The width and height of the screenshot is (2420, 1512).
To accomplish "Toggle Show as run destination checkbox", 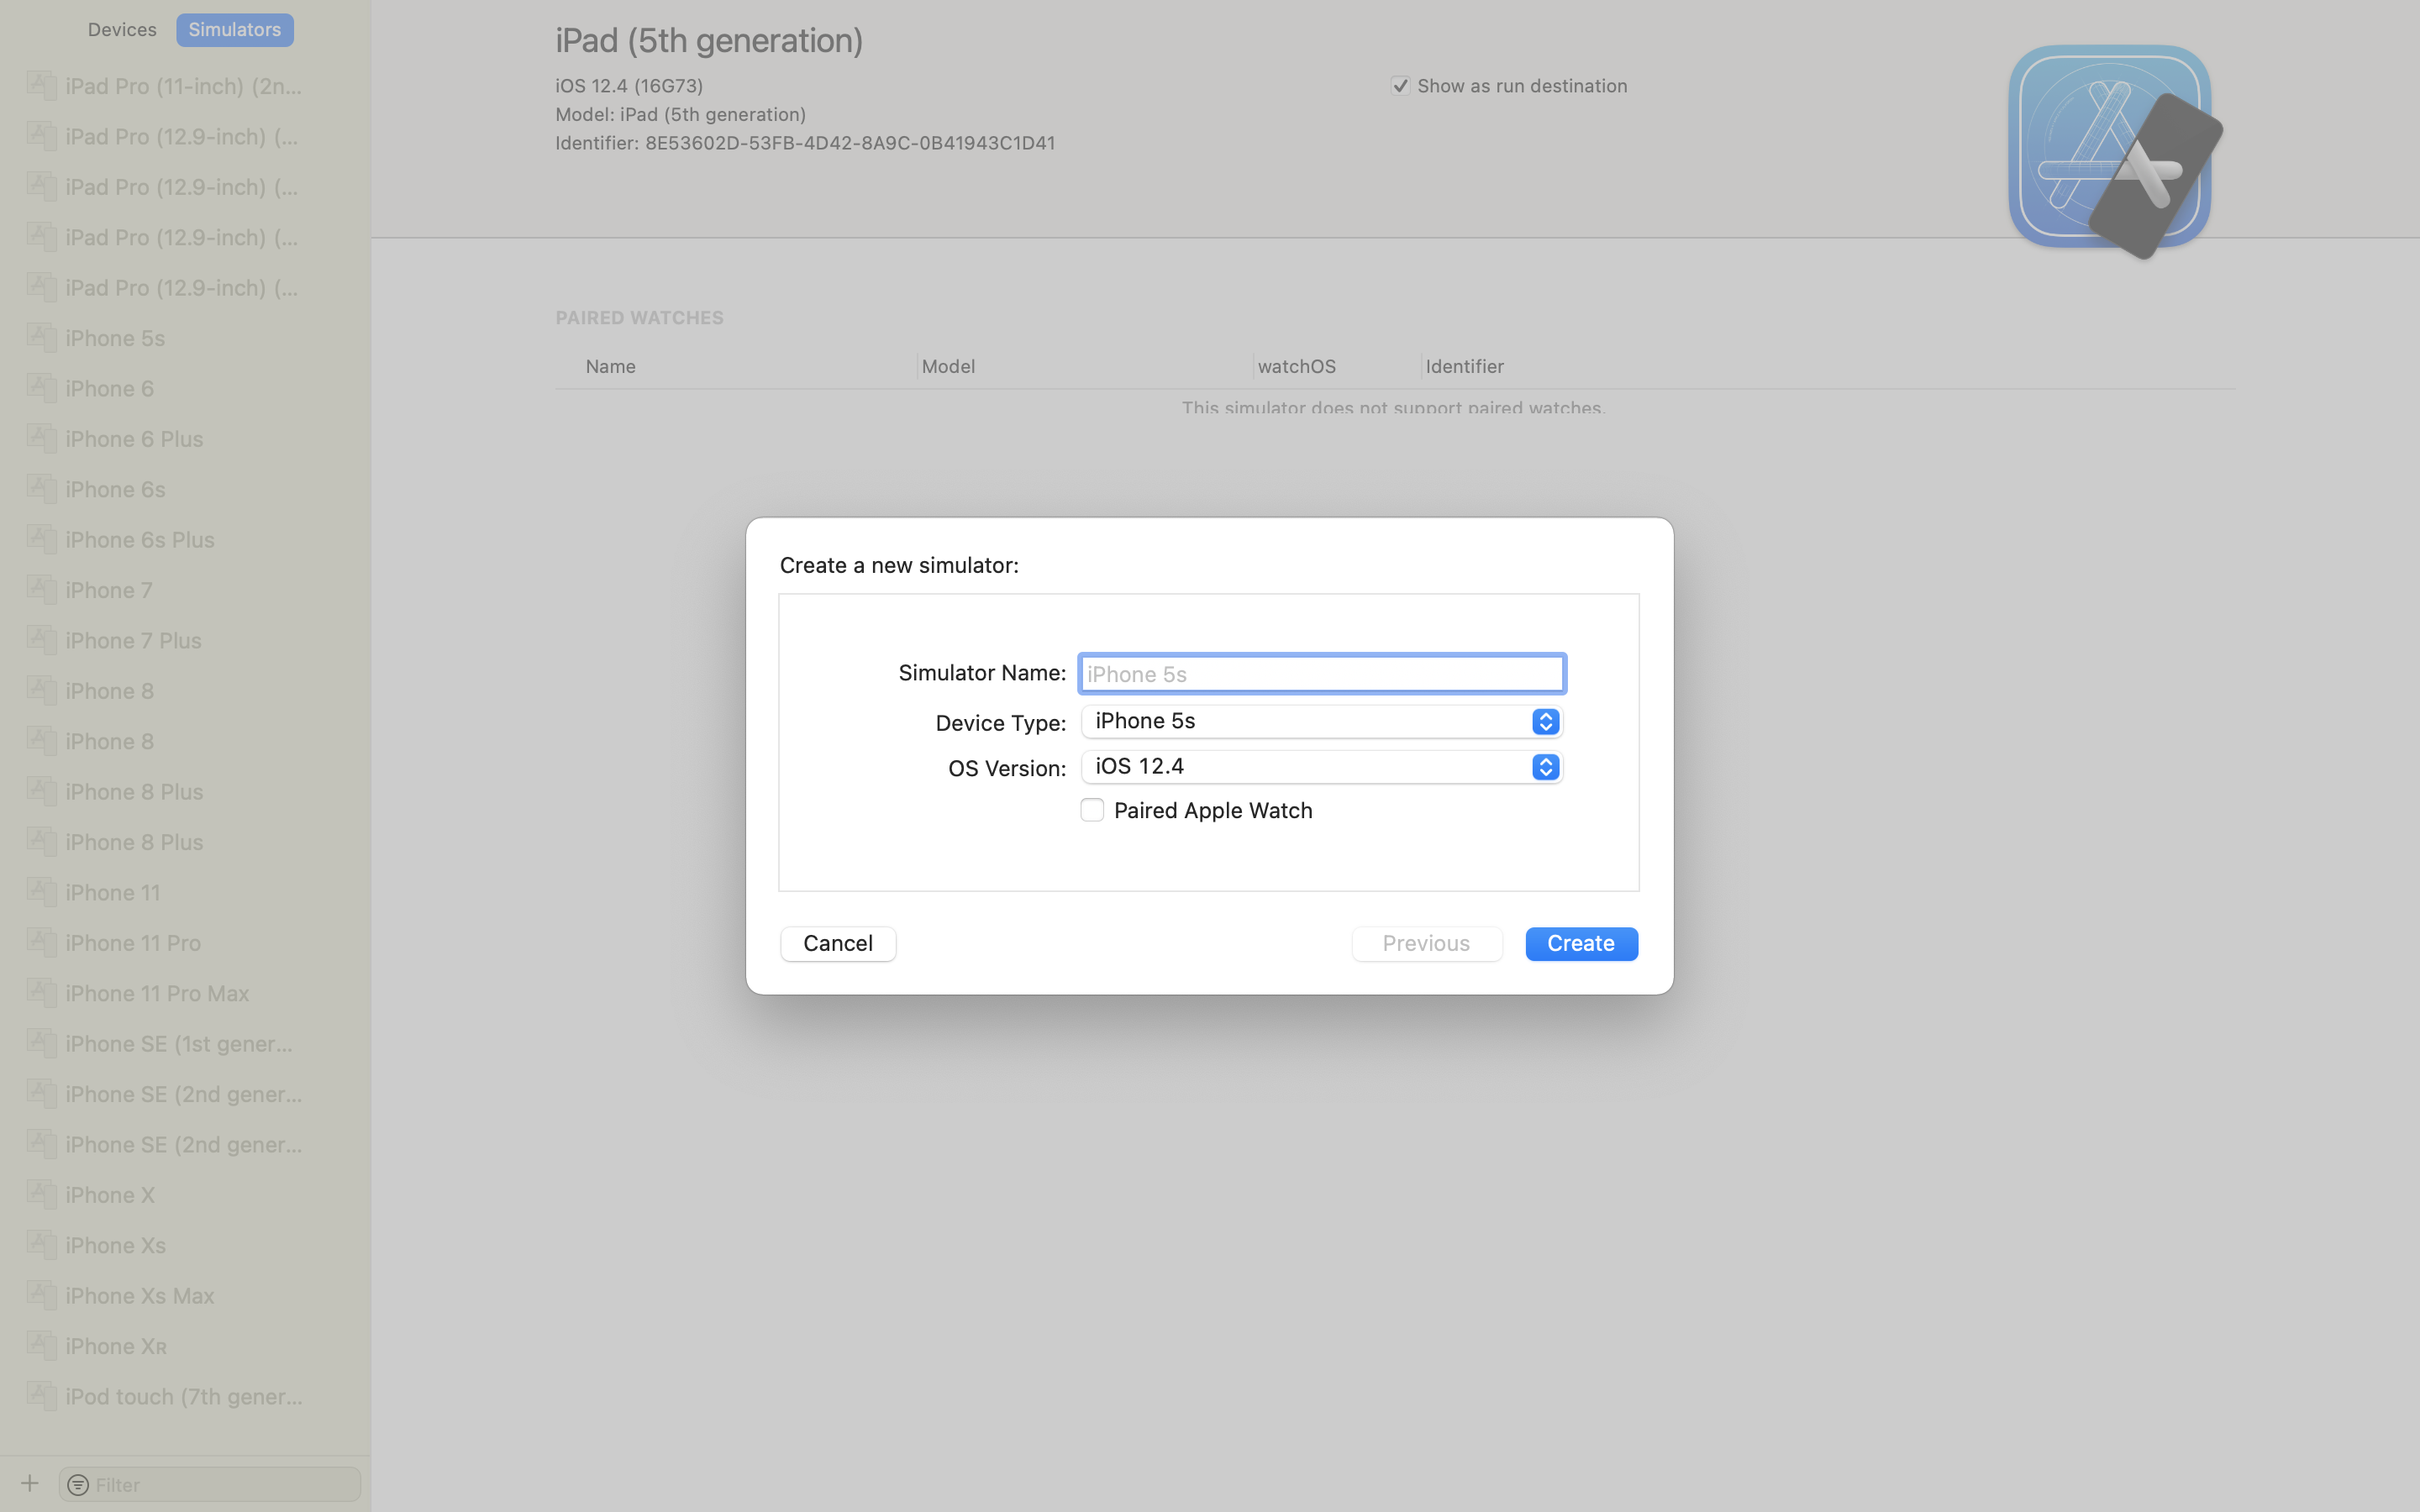I will [1400, 86].
